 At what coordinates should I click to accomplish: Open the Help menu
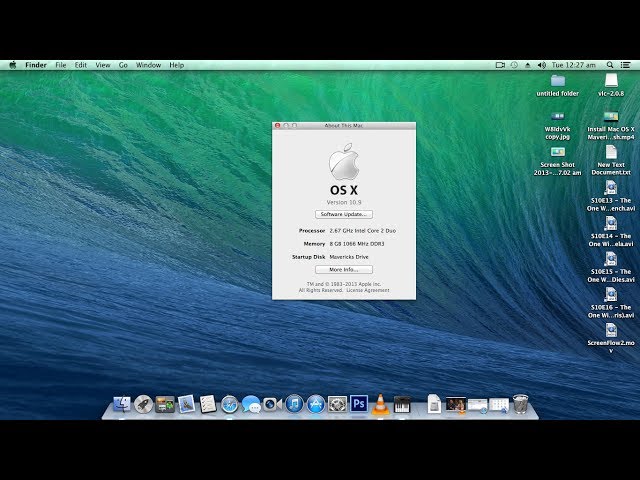pyautogui.click(x=177, y=65)
